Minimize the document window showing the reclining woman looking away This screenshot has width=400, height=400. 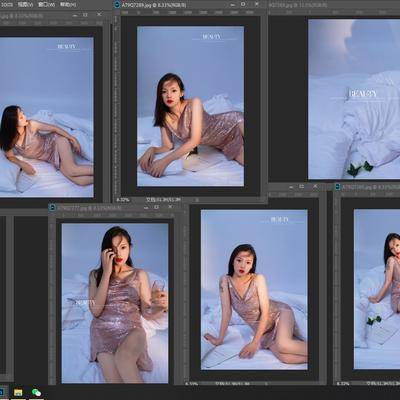[75, 15]
